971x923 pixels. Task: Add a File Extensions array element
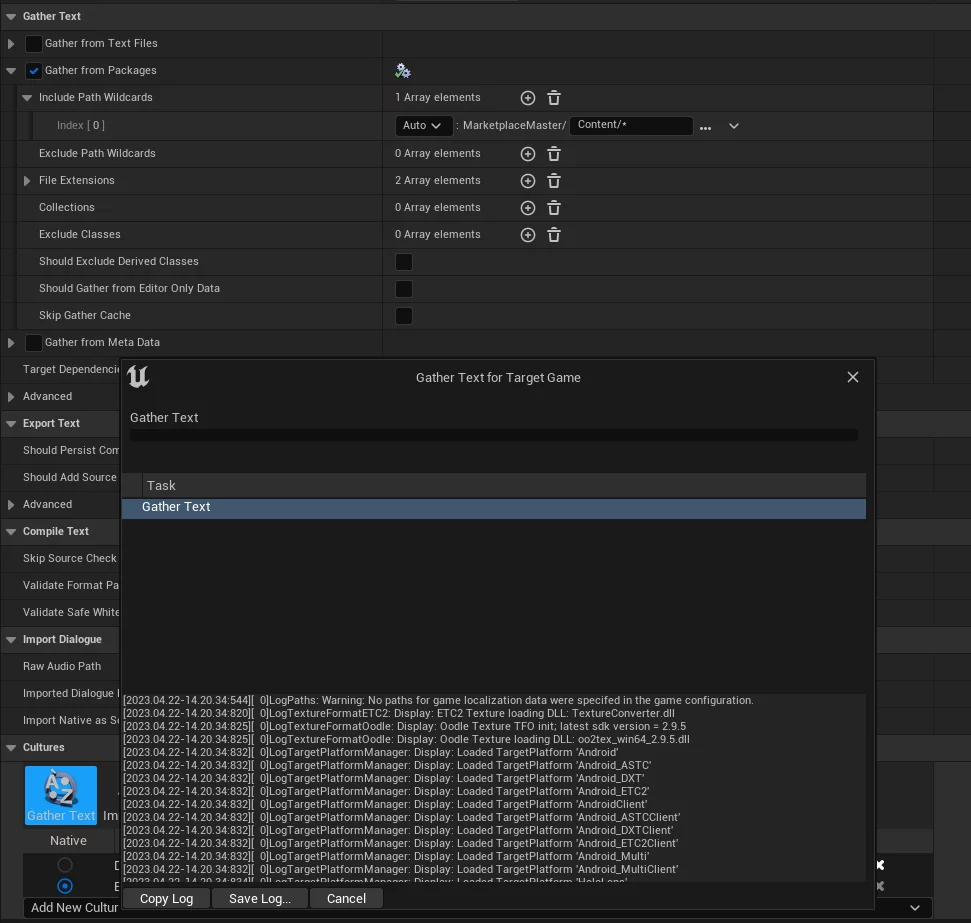coord(528,181)
